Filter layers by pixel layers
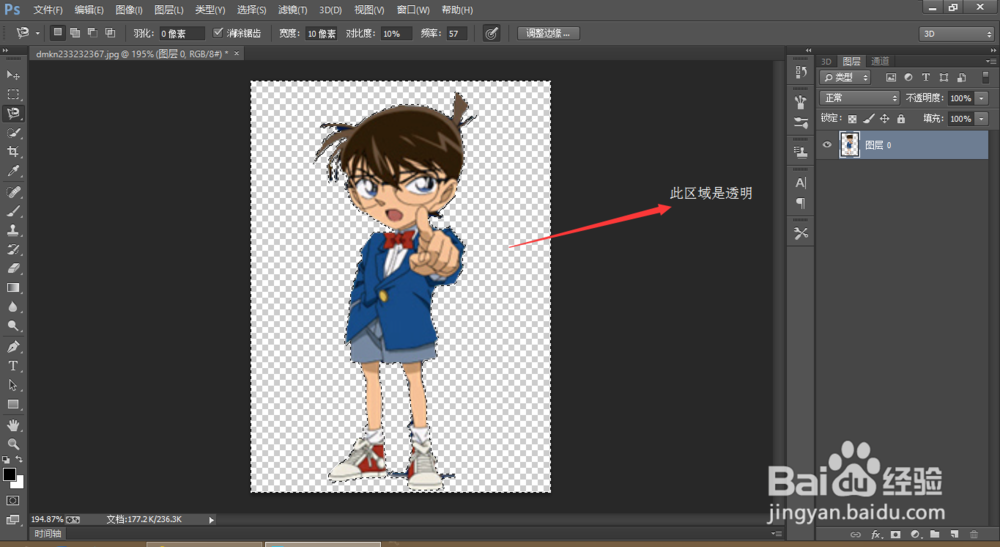 891,77
